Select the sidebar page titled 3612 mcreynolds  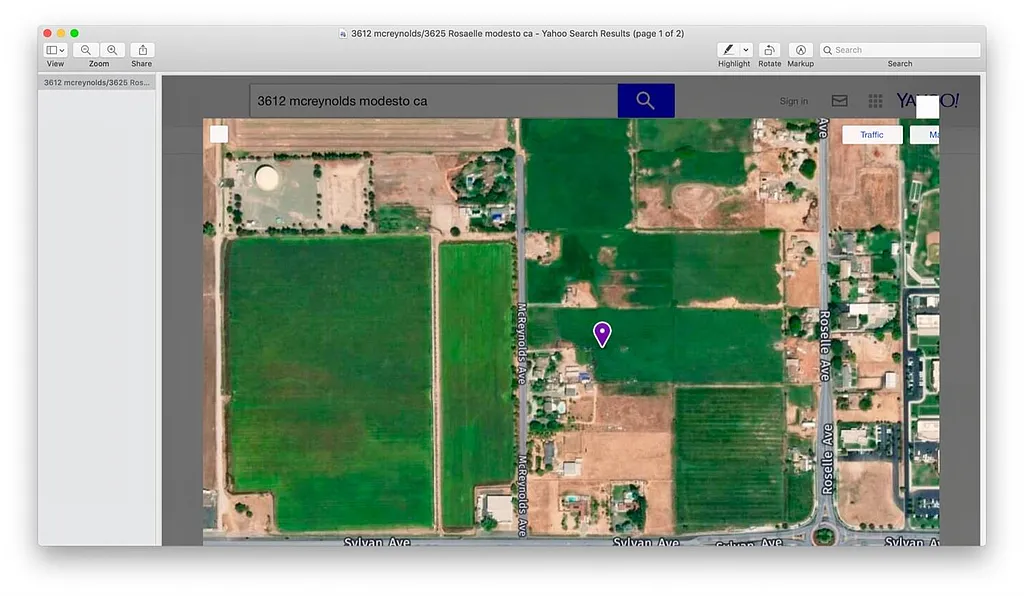97,82
